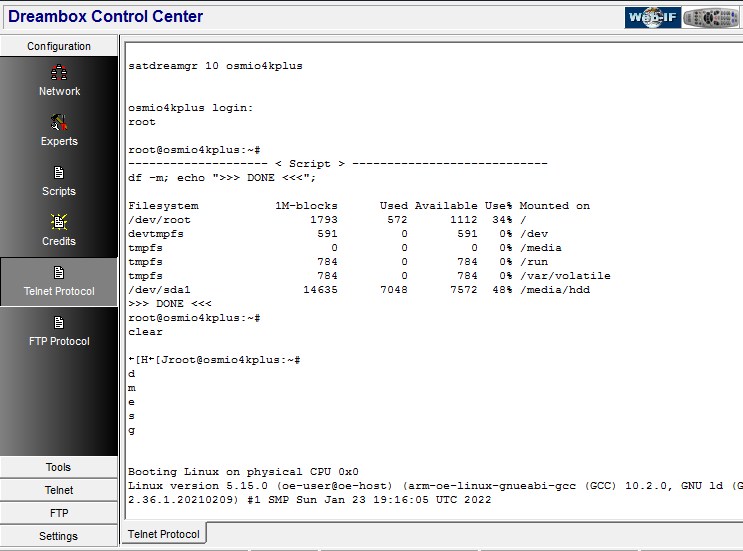Screen dimensions: 743x551
Task: Open the remote control icon
Action: tap(711, 18)
